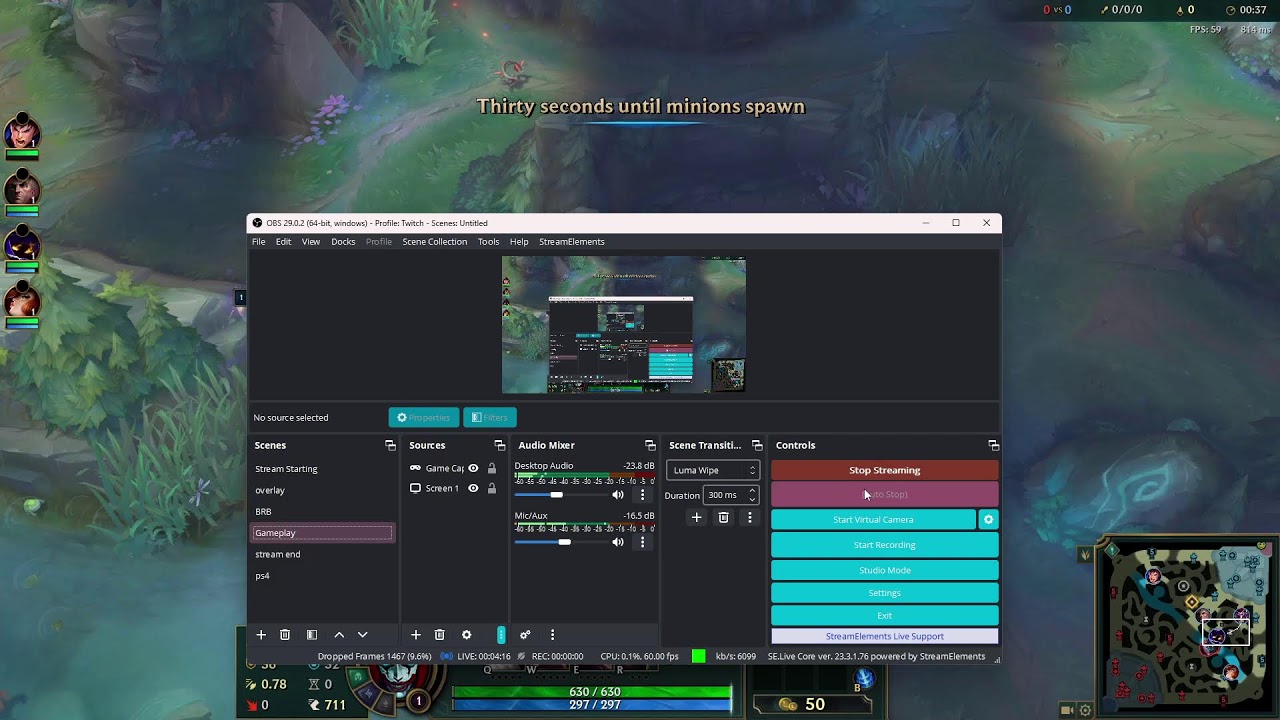Pop out the Controls dock
The image size is (1280, 720).
click(x=993, y=445)
